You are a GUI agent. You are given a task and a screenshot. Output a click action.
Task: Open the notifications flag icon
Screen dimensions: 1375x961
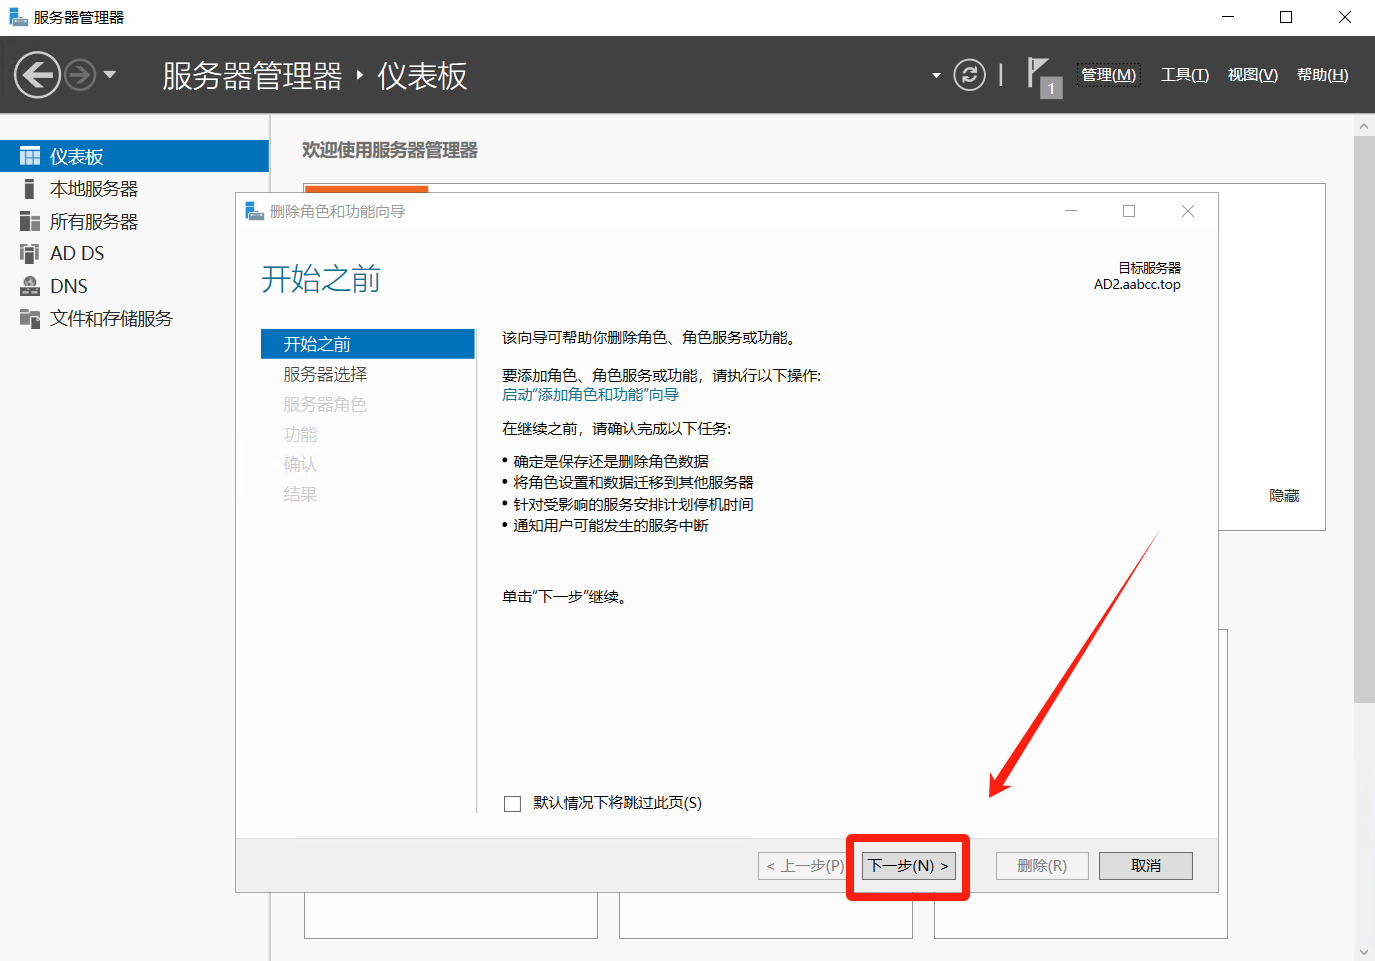click(1040, 75)
